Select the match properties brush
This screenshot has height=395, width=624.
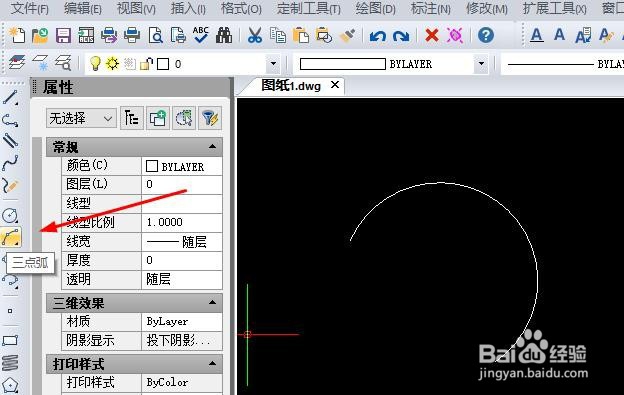click(347, 35)
